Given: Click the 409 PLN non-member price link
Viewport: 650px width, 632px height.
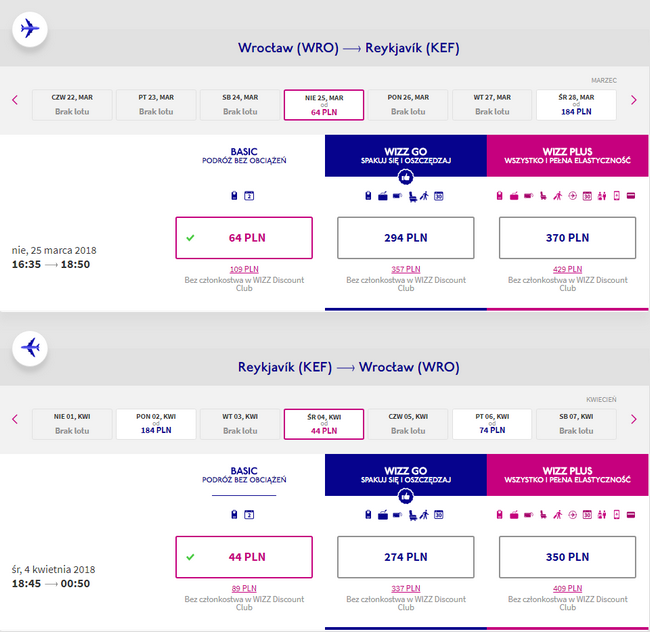Looking at the screenshot, I should pos(567,588).
